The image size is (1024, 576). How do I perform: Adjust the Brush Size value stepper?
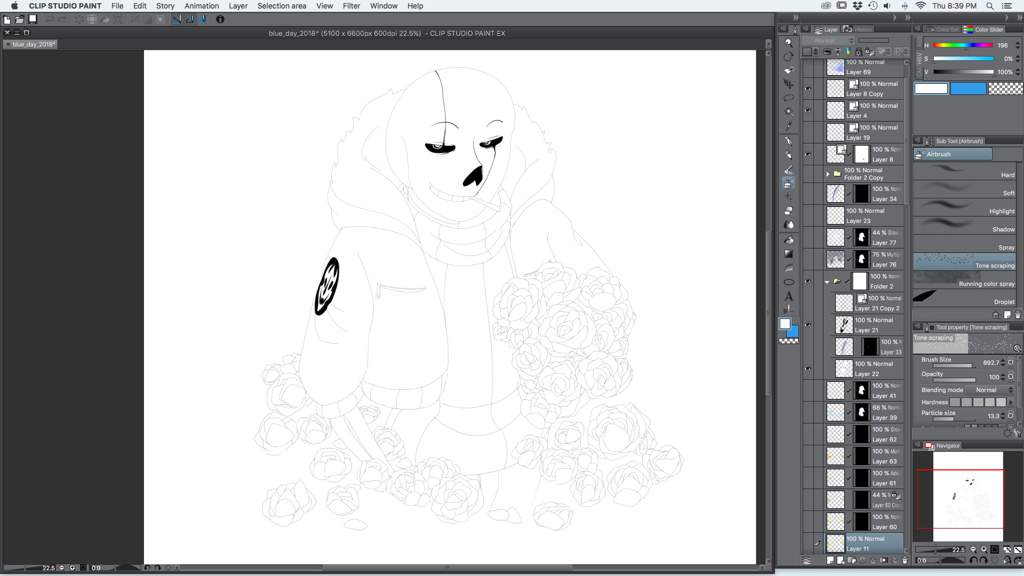click(x=1003, y=362)
